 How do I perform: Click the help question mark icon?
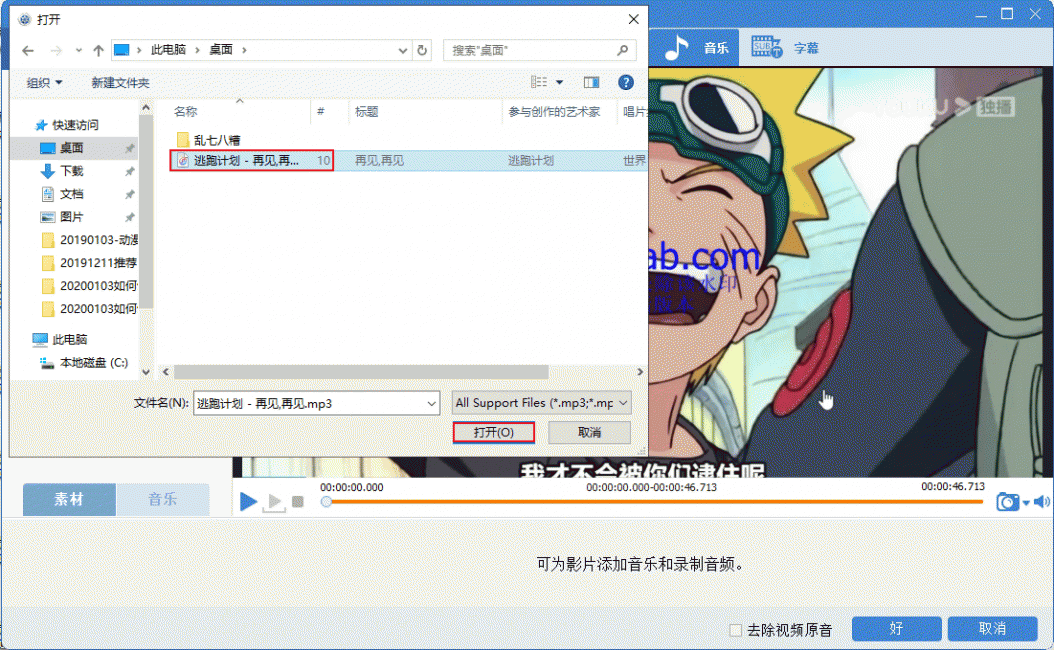[626, 82]
